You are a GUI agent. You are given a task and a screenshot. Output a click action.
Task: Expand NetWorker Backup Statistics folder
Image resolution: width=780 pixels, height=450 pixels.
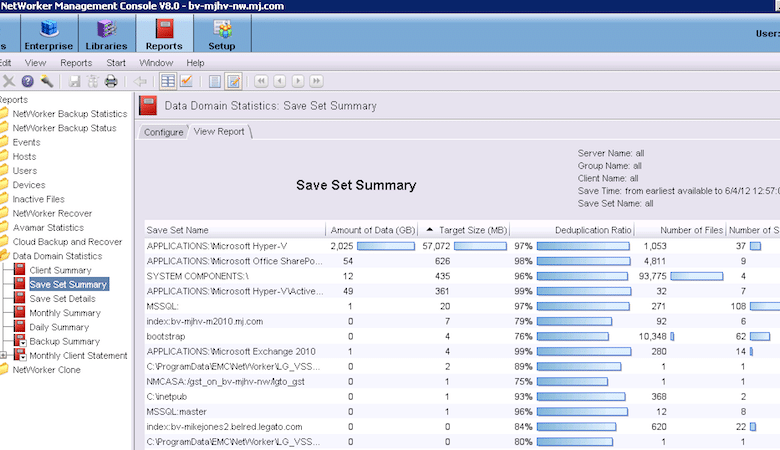pyautogui.click(x=70, y=114)
